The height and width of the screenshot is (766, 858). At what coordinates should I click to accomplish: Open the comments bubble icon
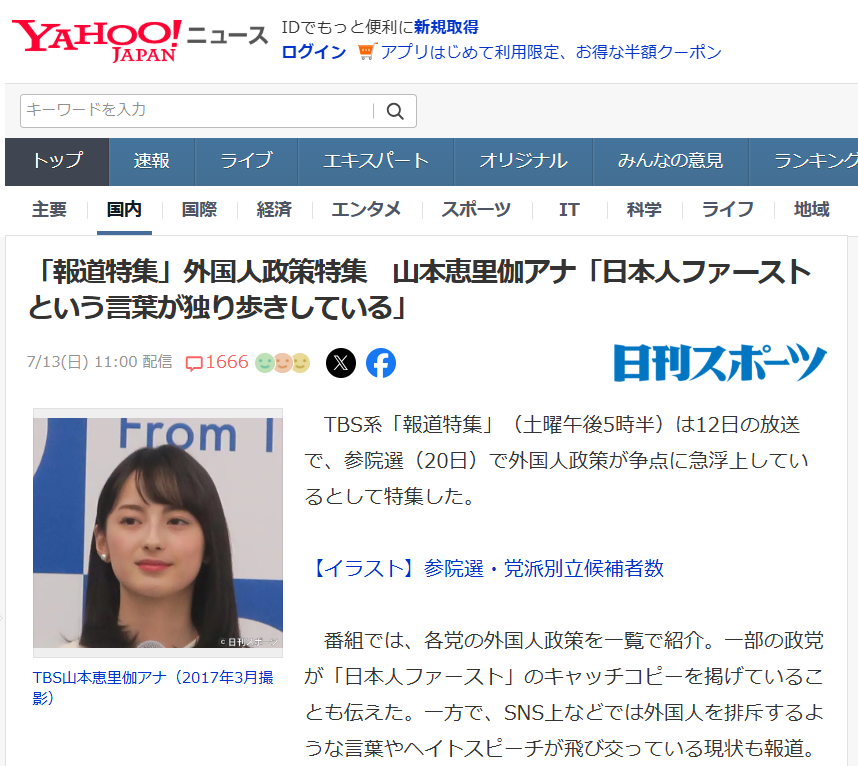194,363
